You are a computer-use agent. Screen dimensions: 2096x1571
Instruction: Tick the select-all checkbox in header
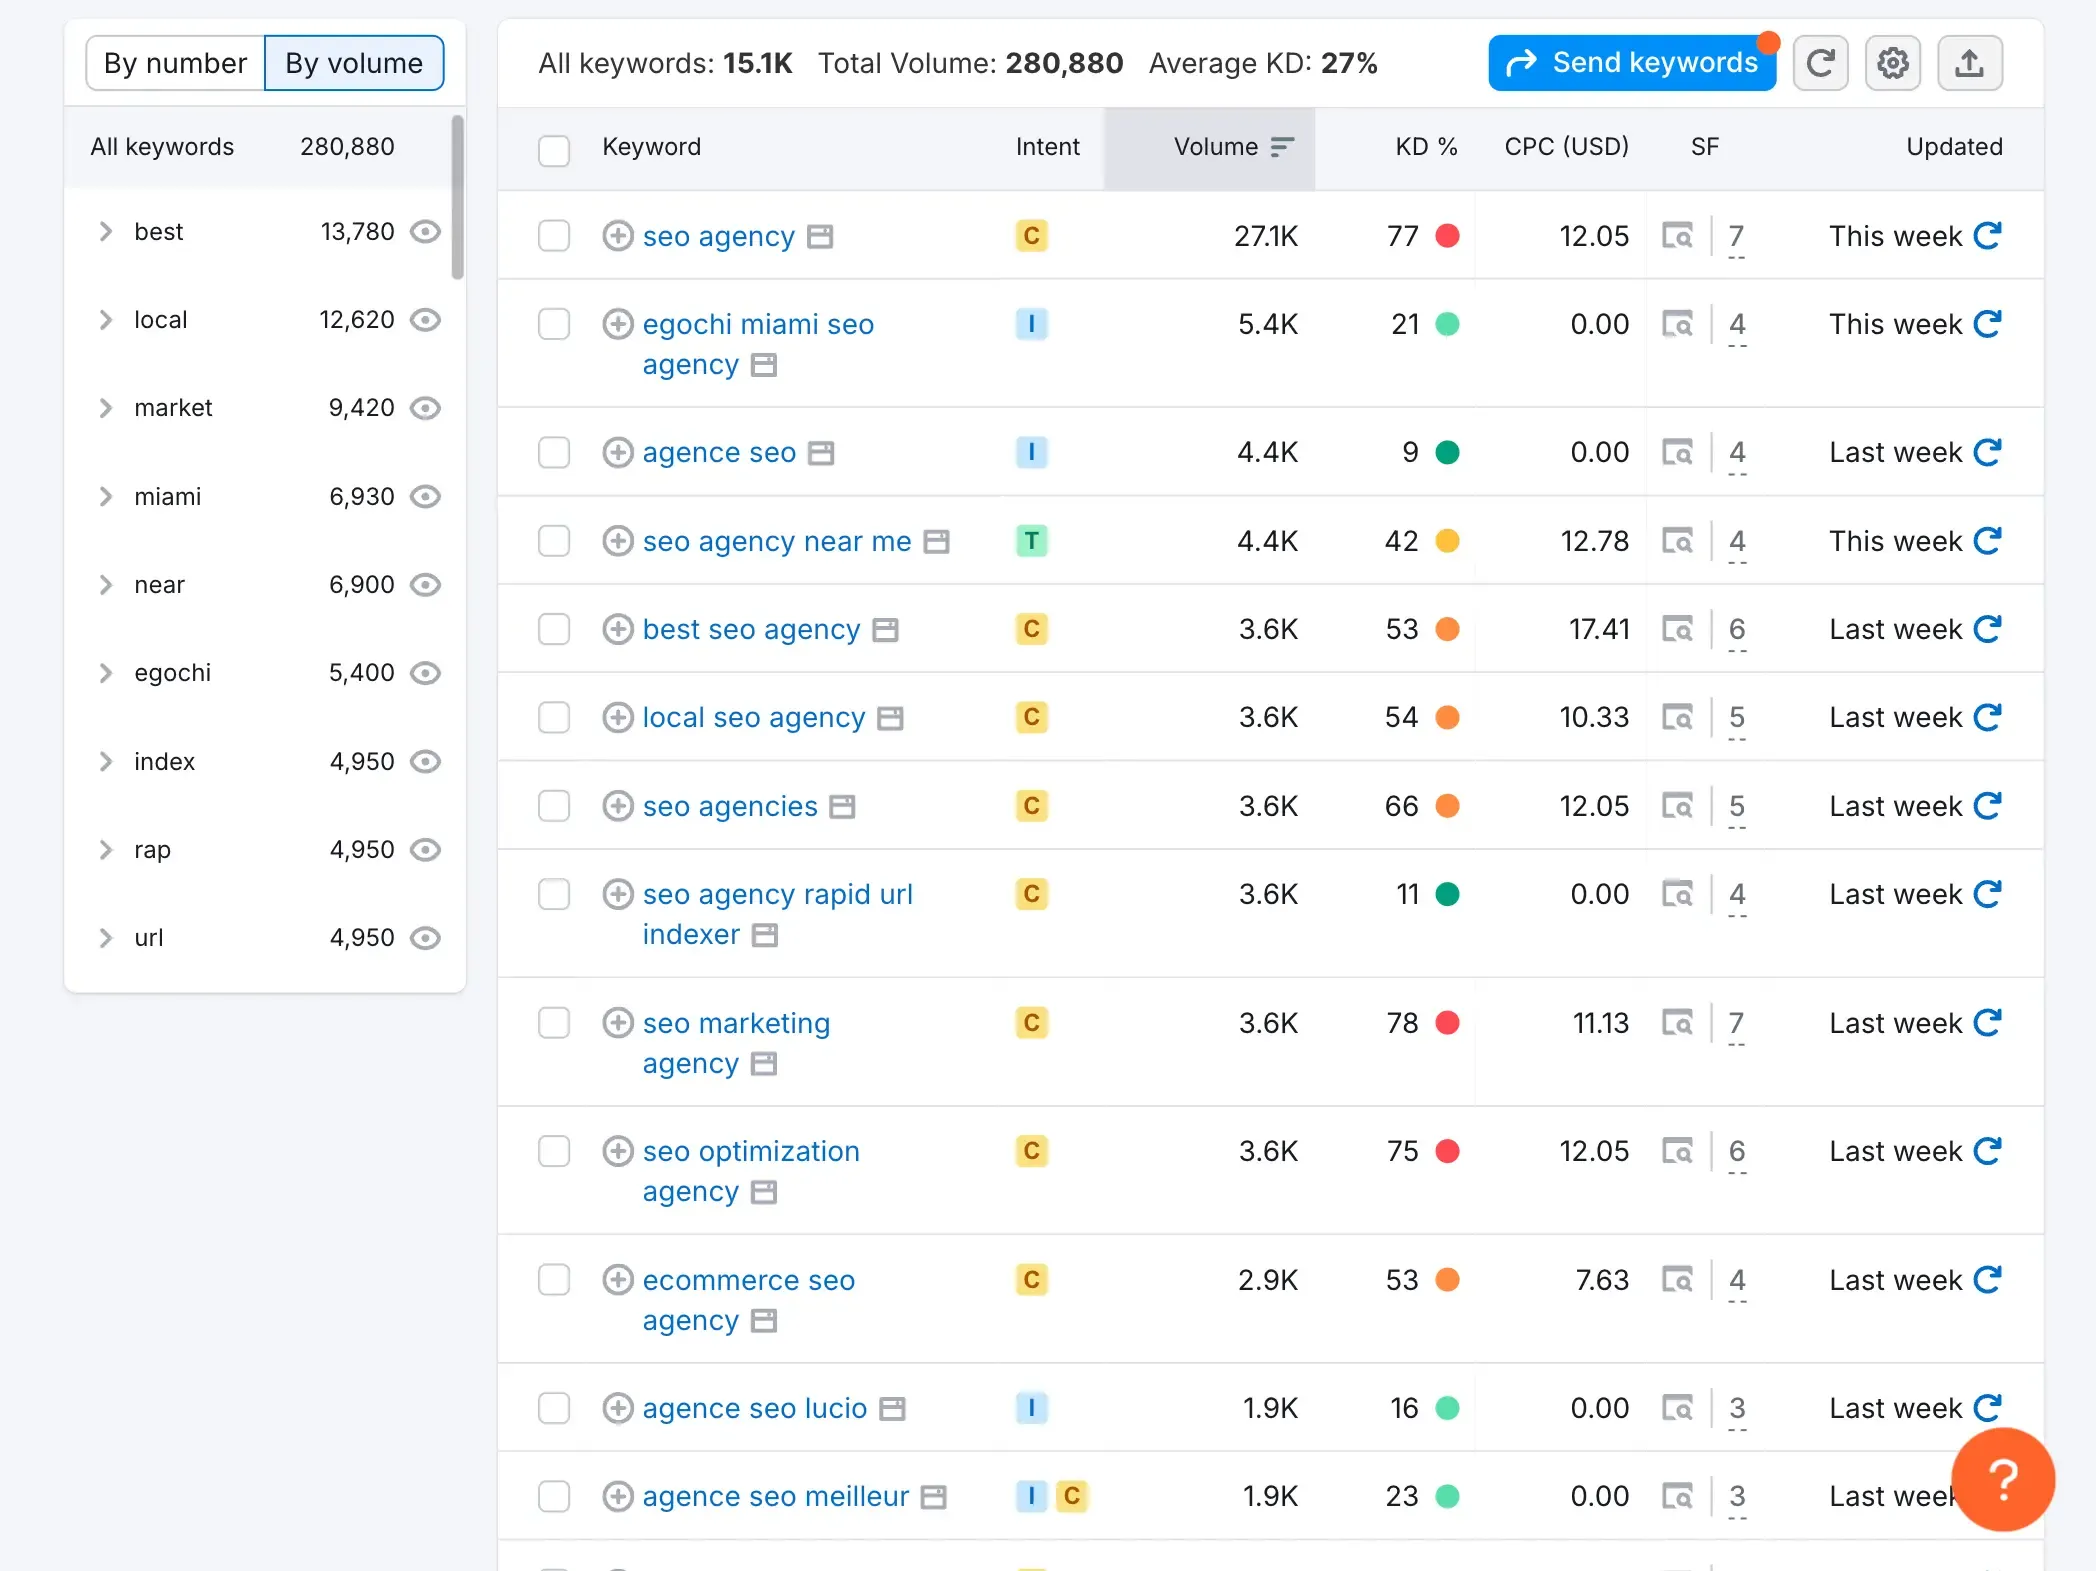tap(554, 150)
